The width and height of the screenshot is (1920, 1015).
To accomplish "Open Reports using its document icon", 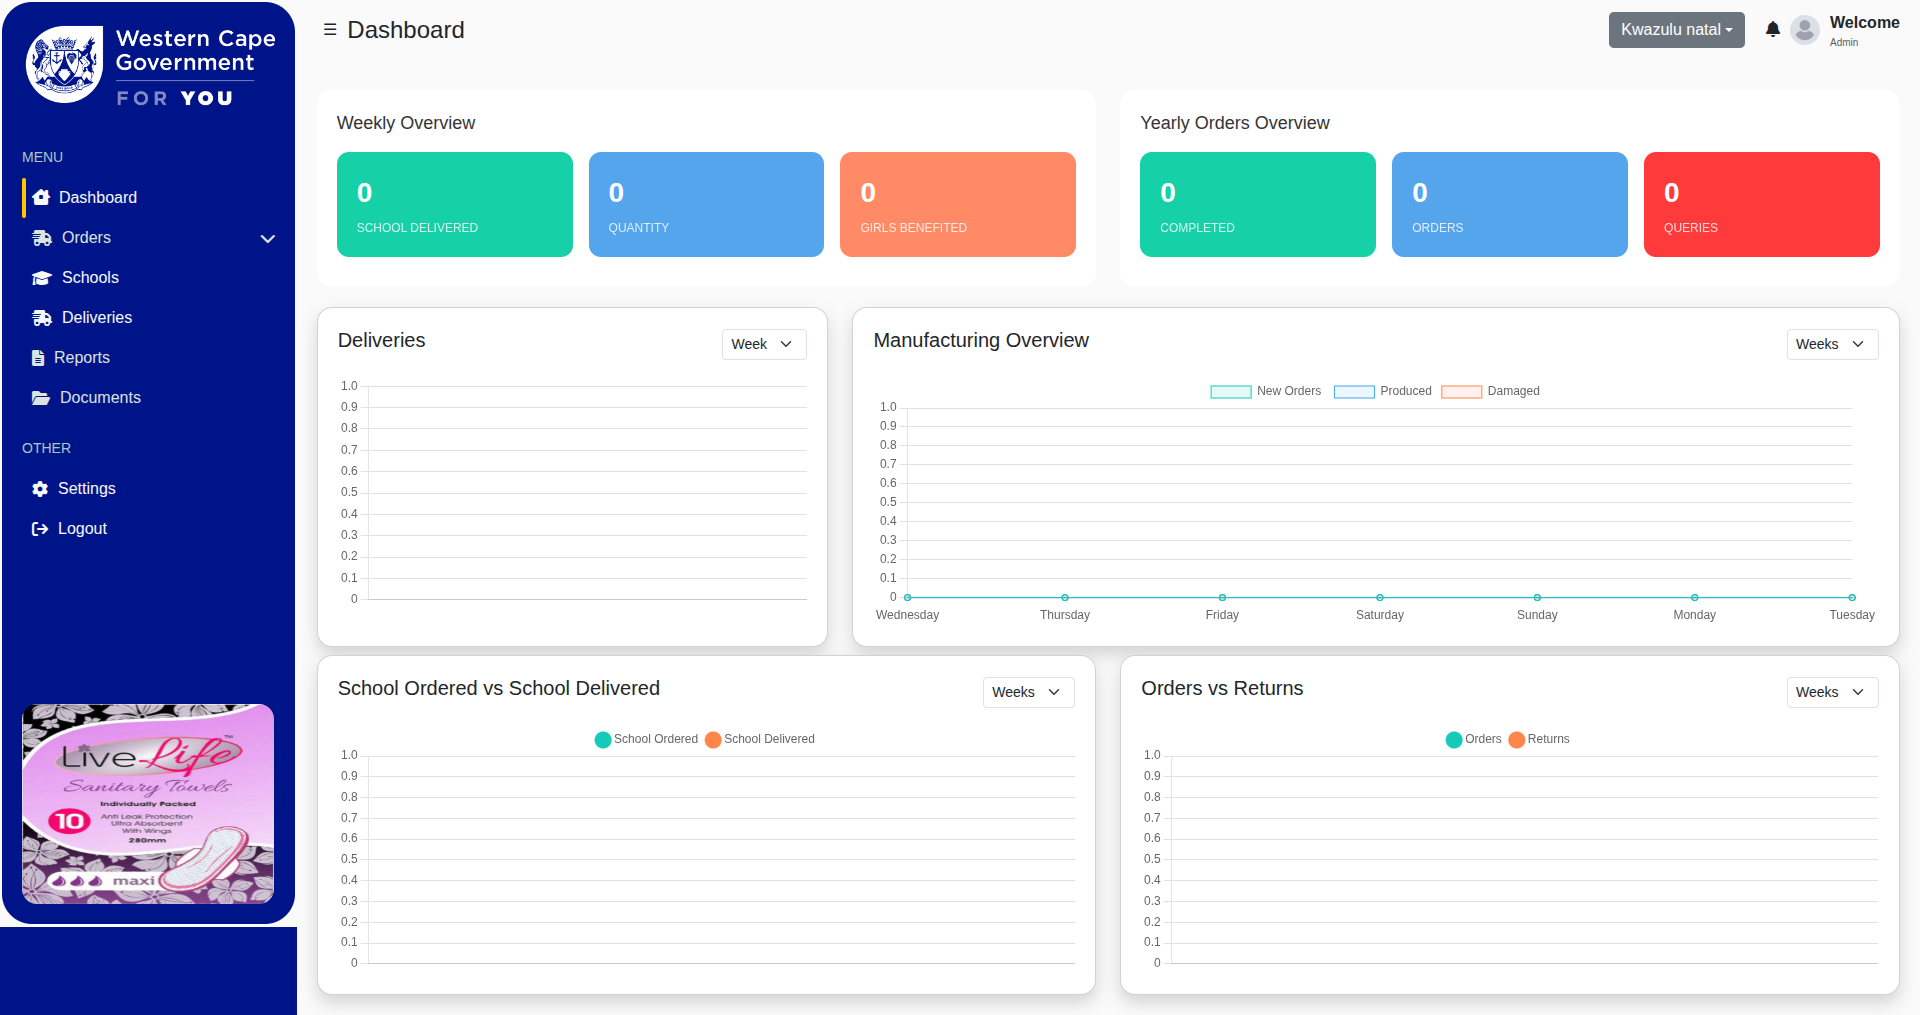I will [x=38, y=357].
